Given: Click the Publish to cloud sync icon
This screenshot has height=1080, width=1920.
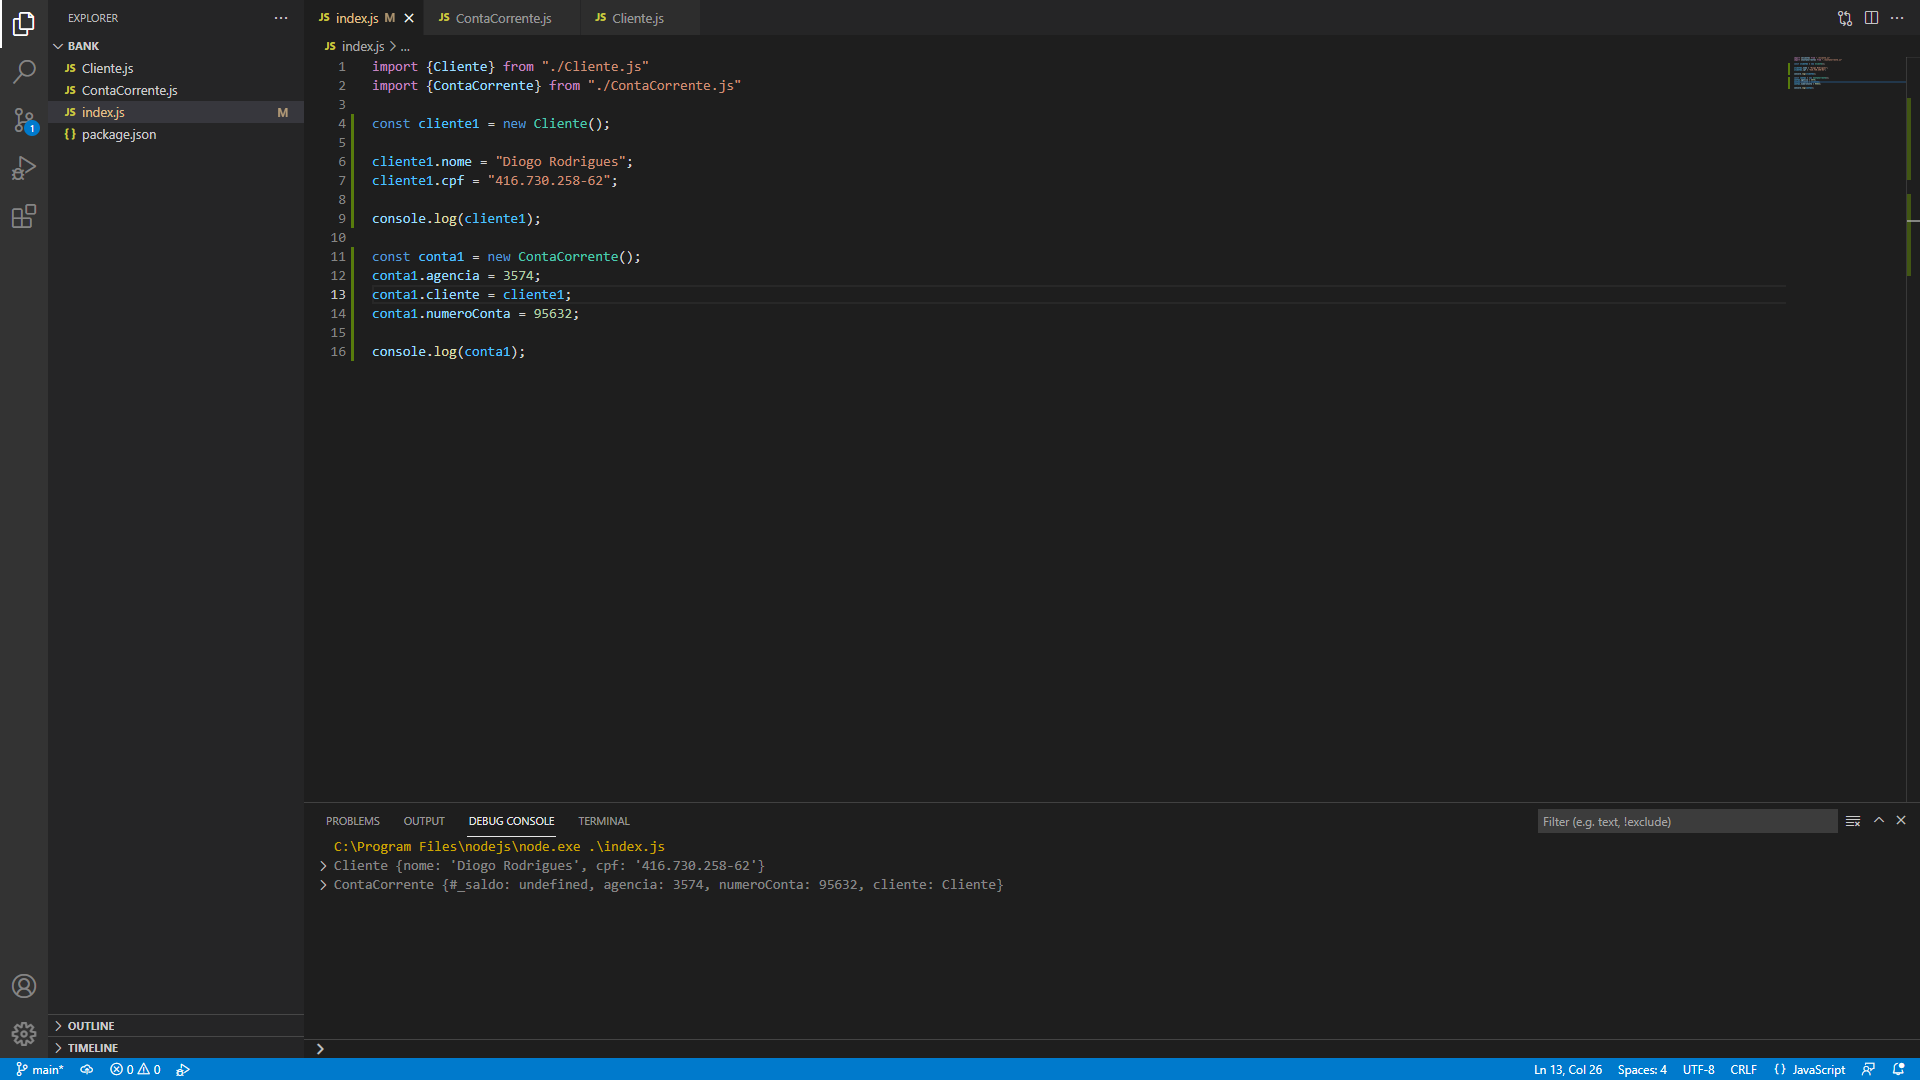Looking at the screenshot, I should coord(87,1069).
